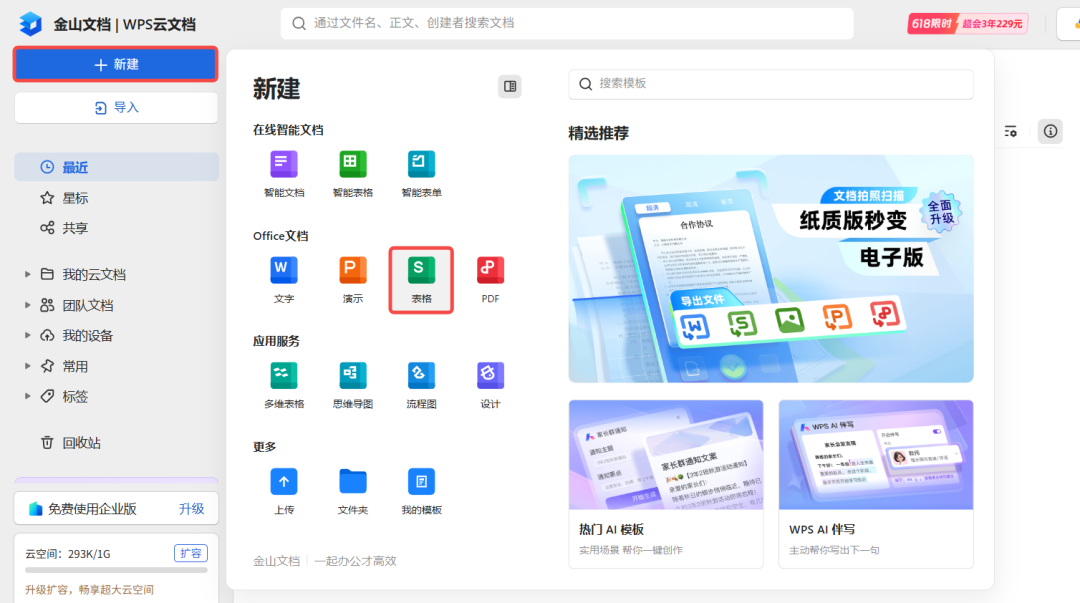Expand the 常用 tree arrow
Screen dimensions: 1080x603
coord(28,366)
